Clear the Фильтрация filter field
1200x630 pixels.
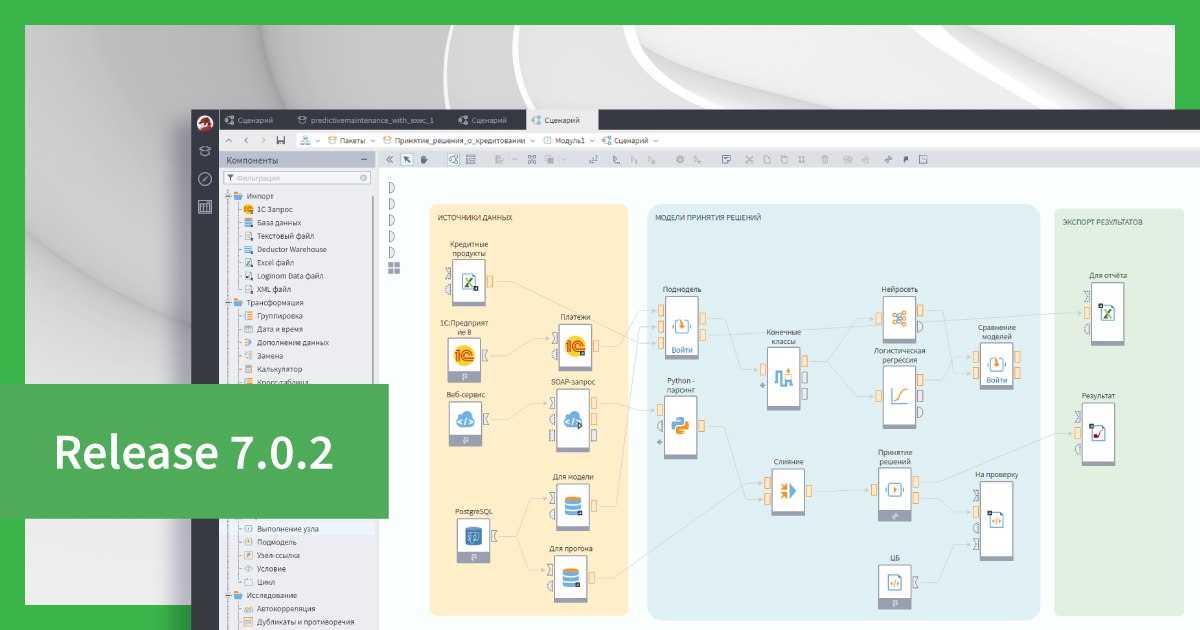[x=364, y=178]
